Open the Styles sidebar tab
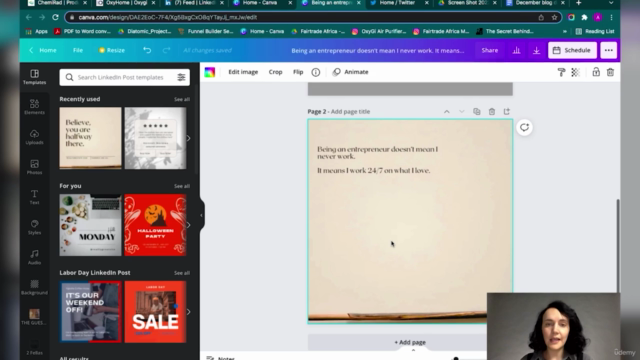This screenshot has height=360, width=640. click(x=34, y=227)
